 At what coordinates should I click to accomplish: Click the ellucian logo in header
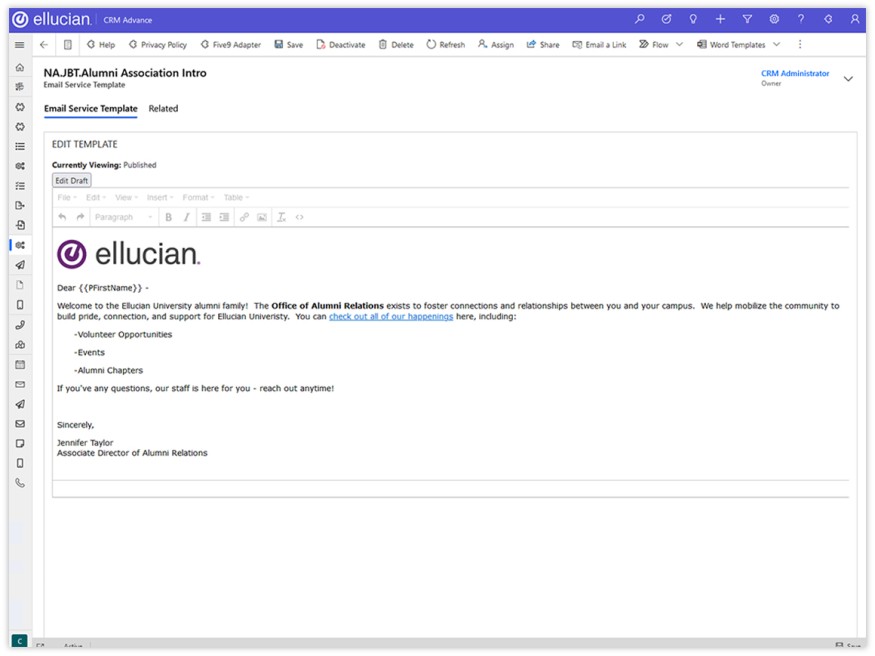click(51, 20)
